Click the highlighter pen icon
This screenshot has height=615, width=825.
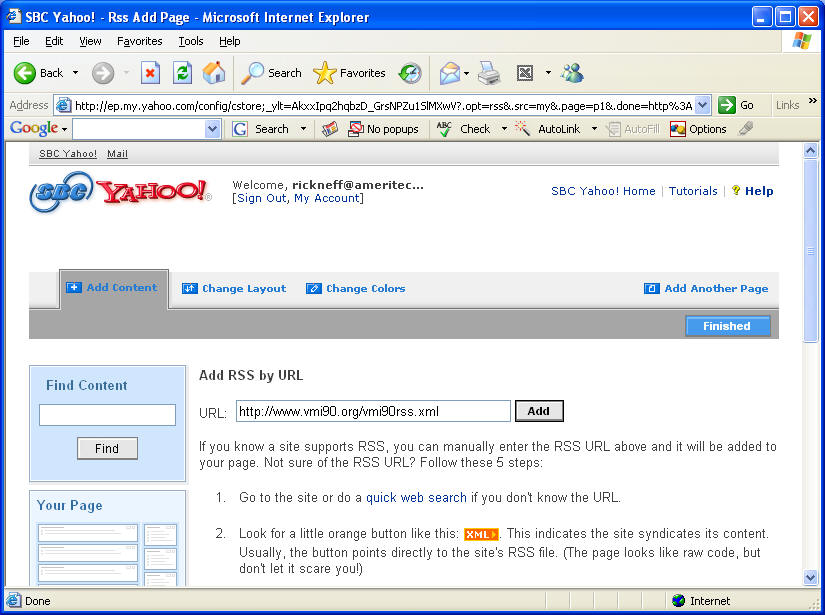pyautogui.click(x=746, y=128)
